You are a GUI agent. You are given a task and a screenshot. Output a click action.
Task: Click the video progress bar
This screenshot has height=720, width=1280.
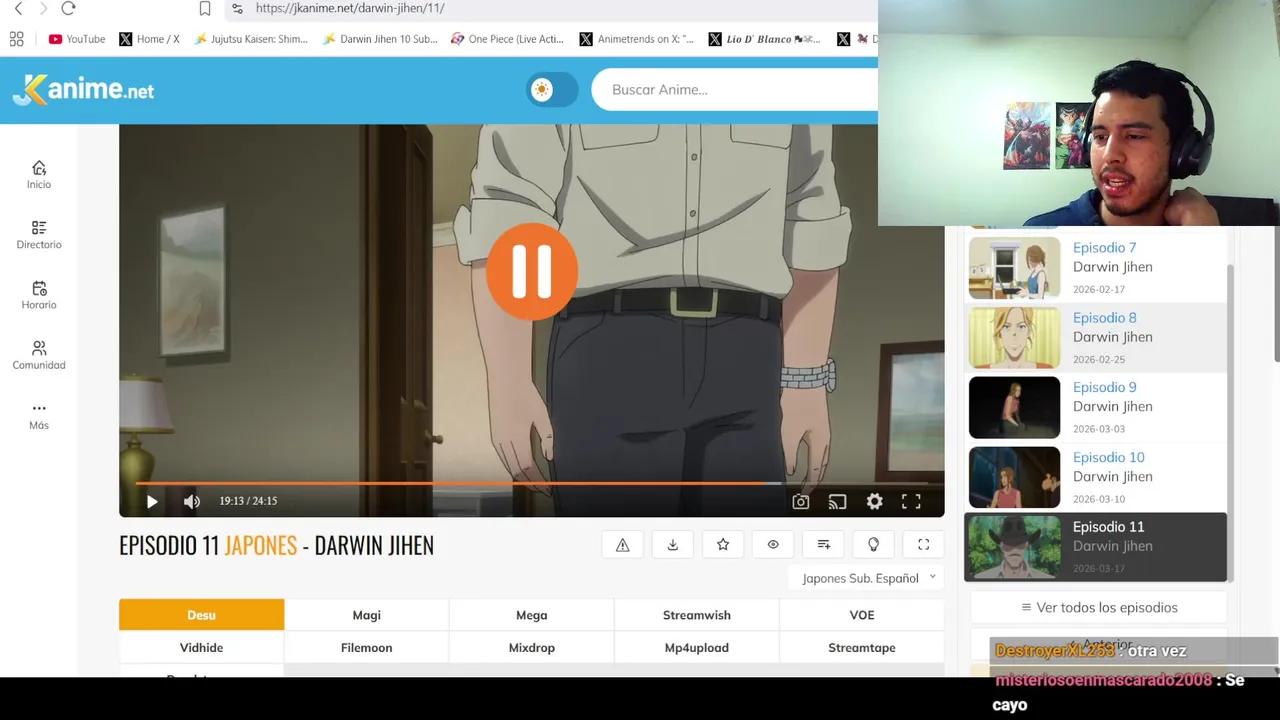click(x=531, y=483)
